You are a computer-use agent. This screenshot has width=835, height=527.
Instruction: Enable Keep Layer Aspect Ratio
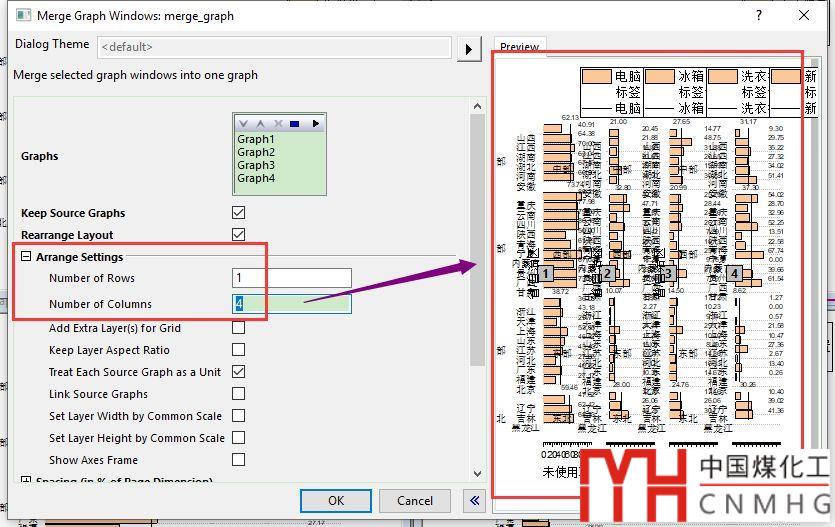click(238, 350)
